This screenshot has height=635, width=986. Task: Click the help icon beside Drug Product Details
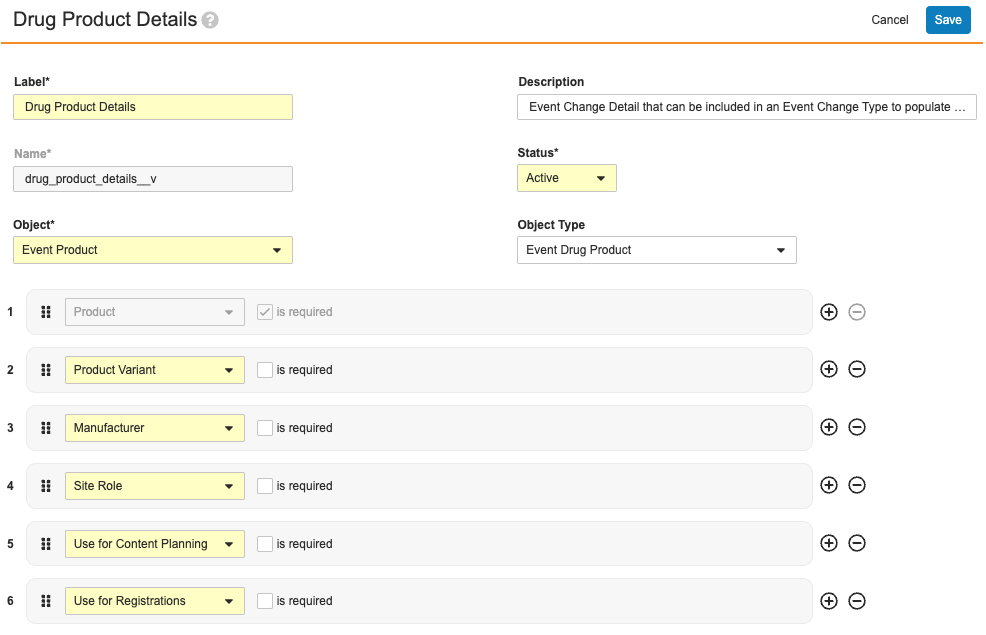click(210, 21)
